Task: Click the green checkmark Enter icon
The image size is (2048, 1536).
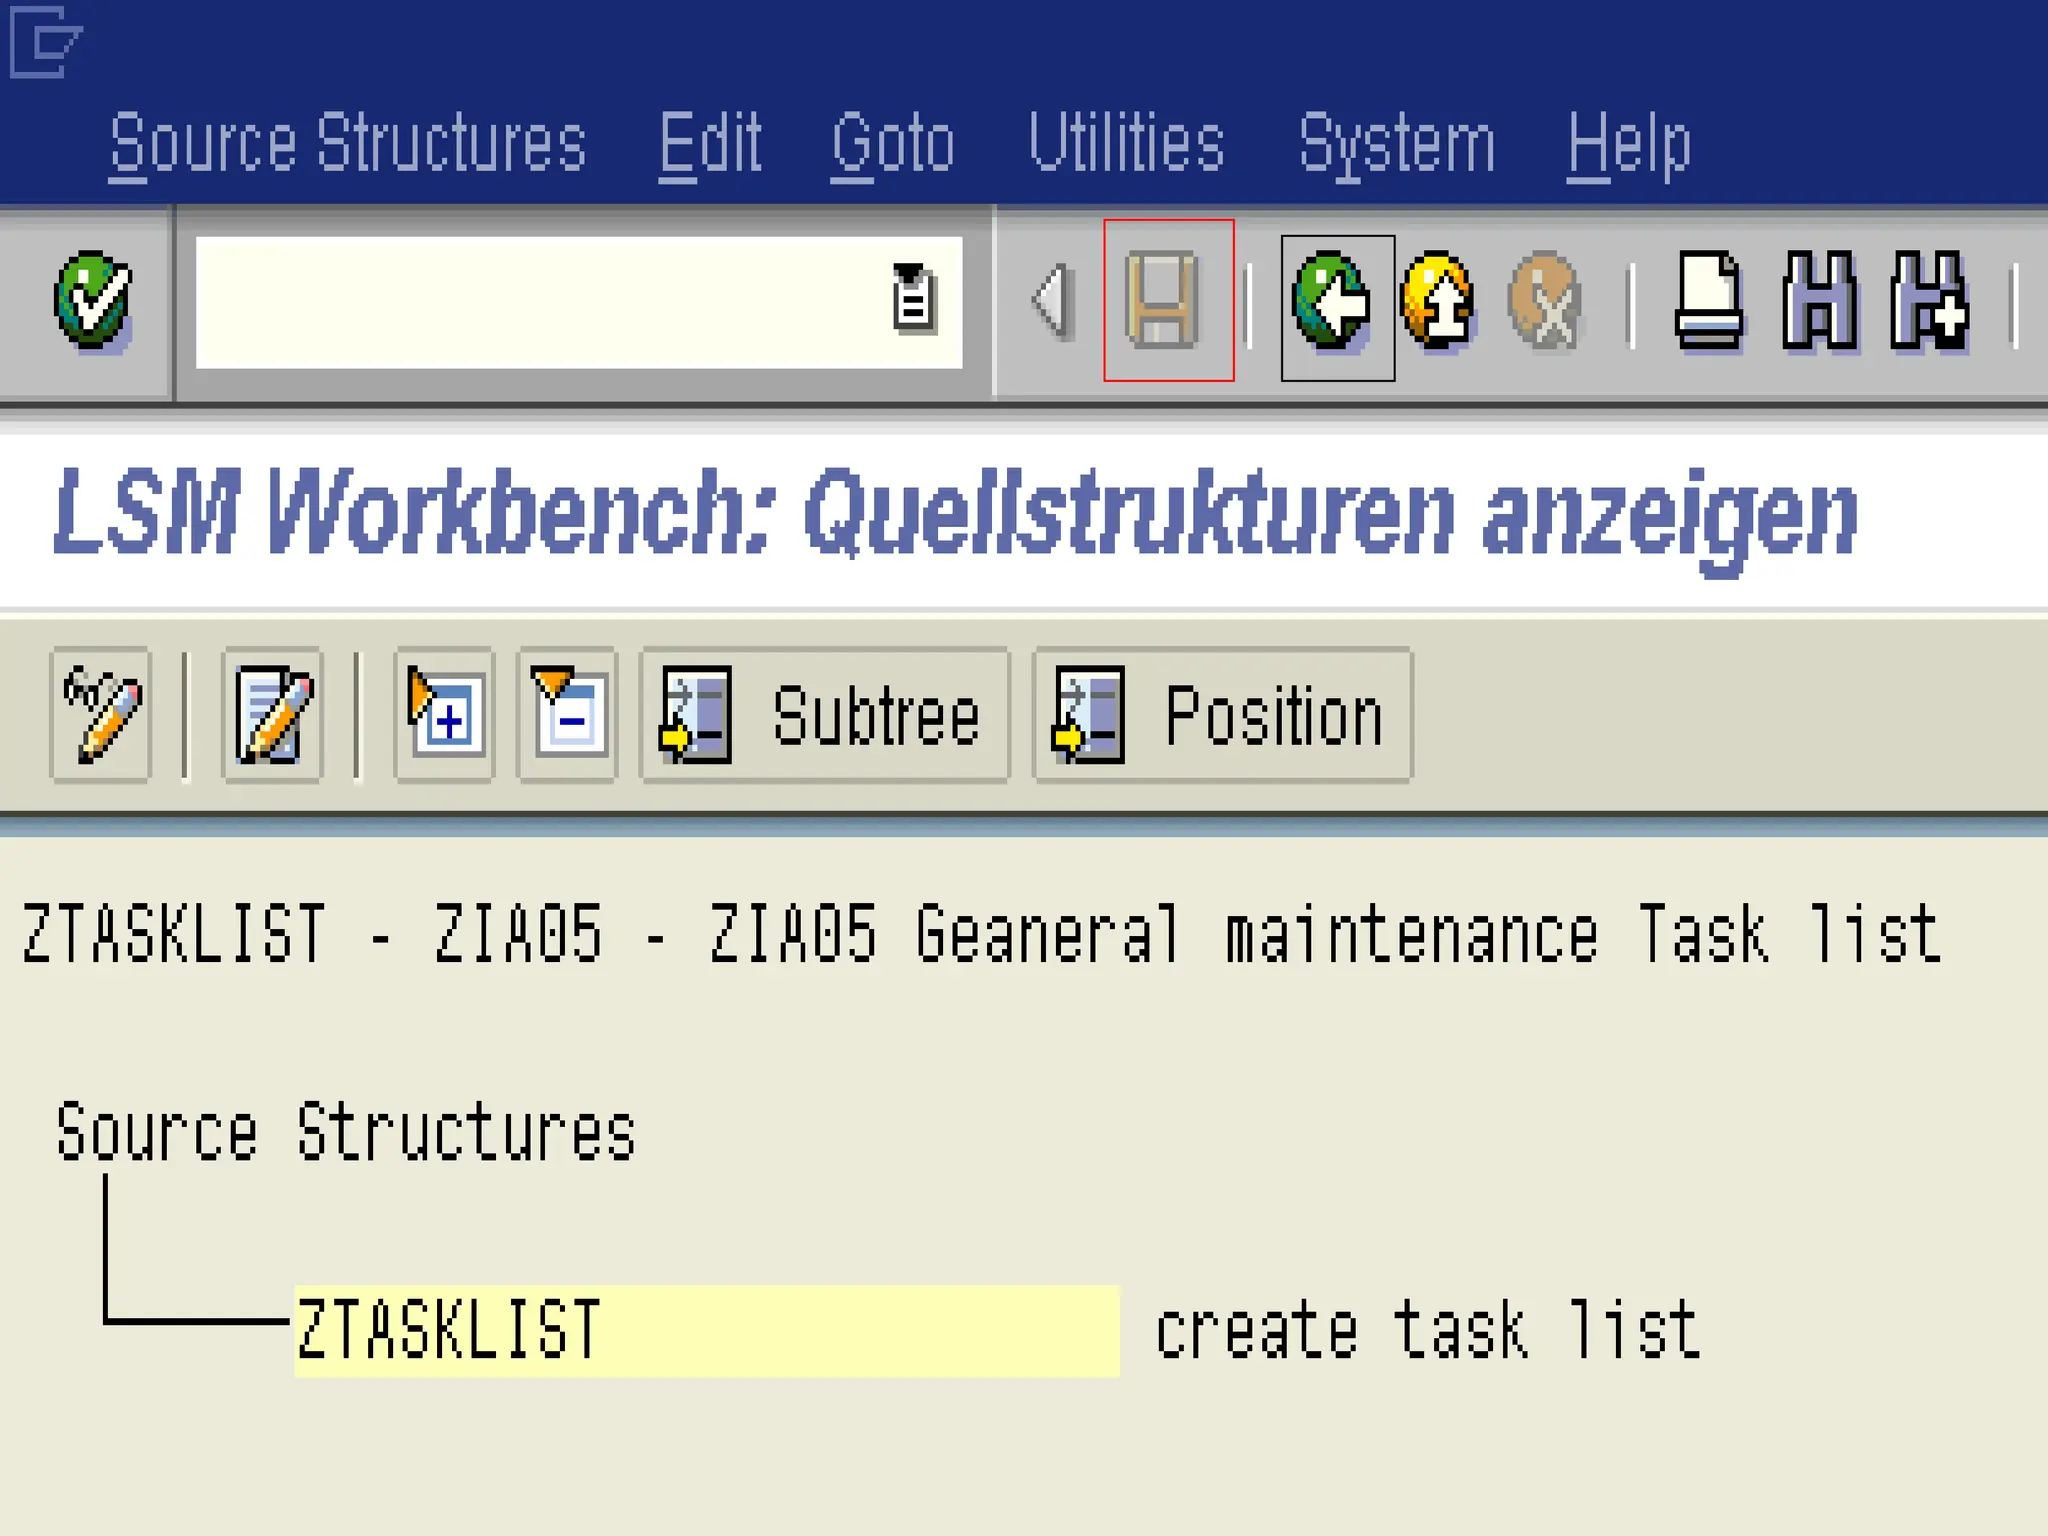Action: coord(93,299)
